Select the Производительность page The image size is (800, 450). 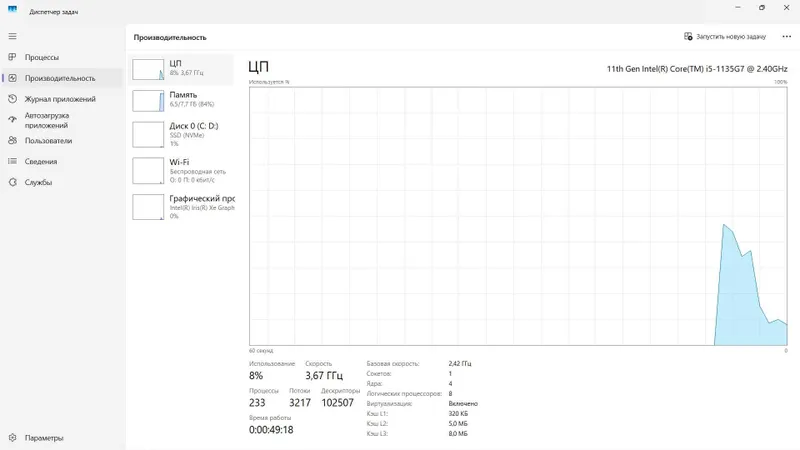(61, 78)
